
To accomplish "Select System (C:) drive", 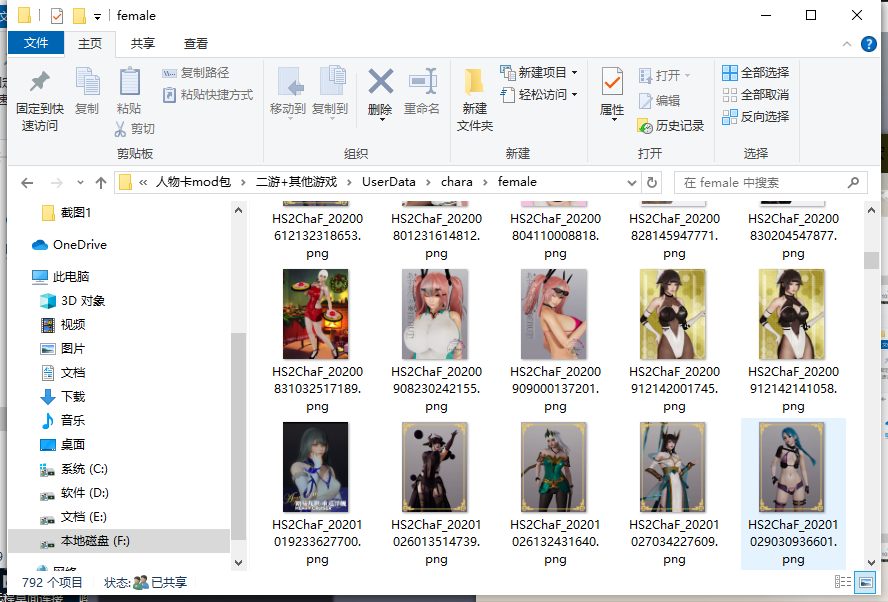I will coord(74,469).
